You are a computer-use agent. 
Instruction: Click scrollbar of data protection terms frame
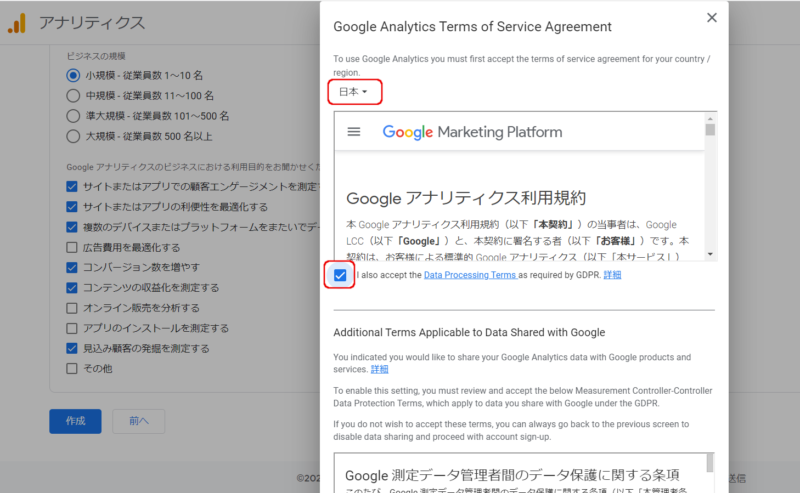point(710,463)
